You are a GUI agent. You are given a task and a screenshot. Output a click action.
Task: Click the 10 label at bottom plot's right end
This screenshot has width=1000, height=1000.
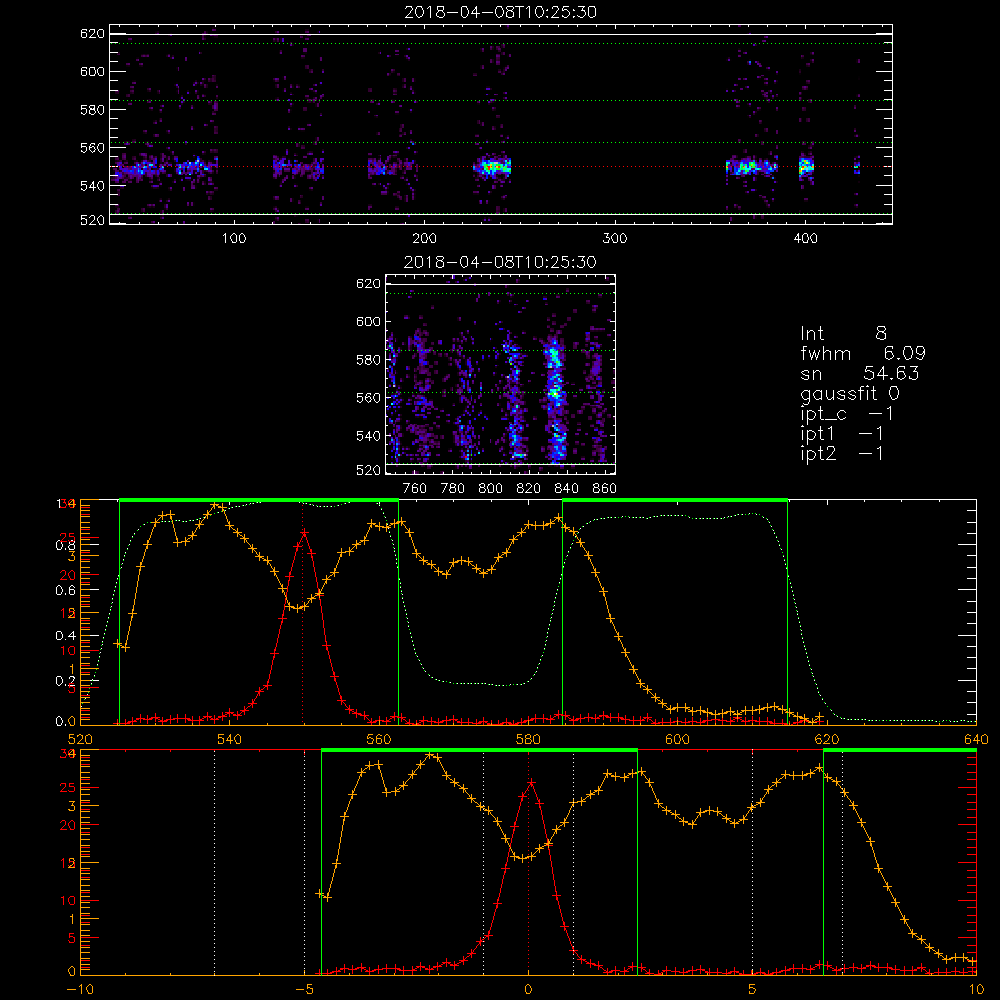point(976,990)
